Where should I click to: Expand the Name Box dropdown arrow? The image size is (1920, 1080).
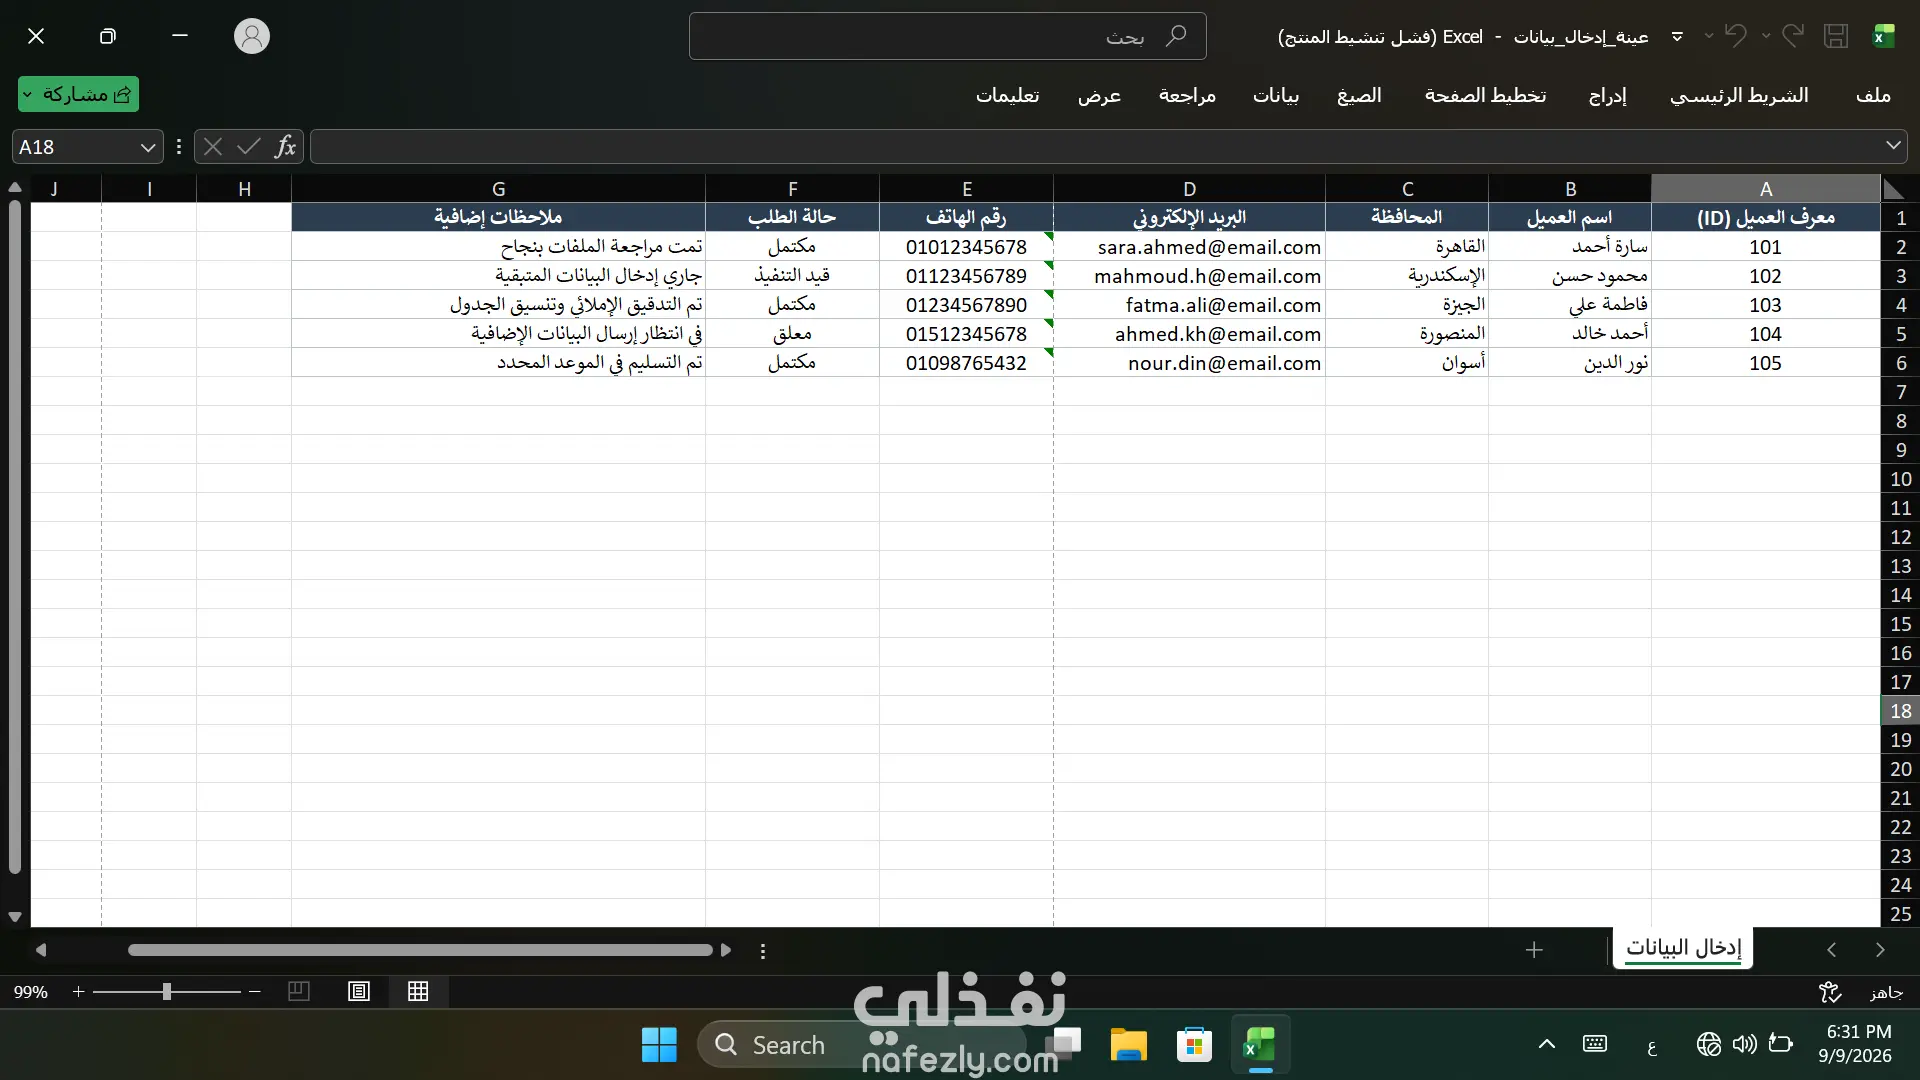click(148, 147)
